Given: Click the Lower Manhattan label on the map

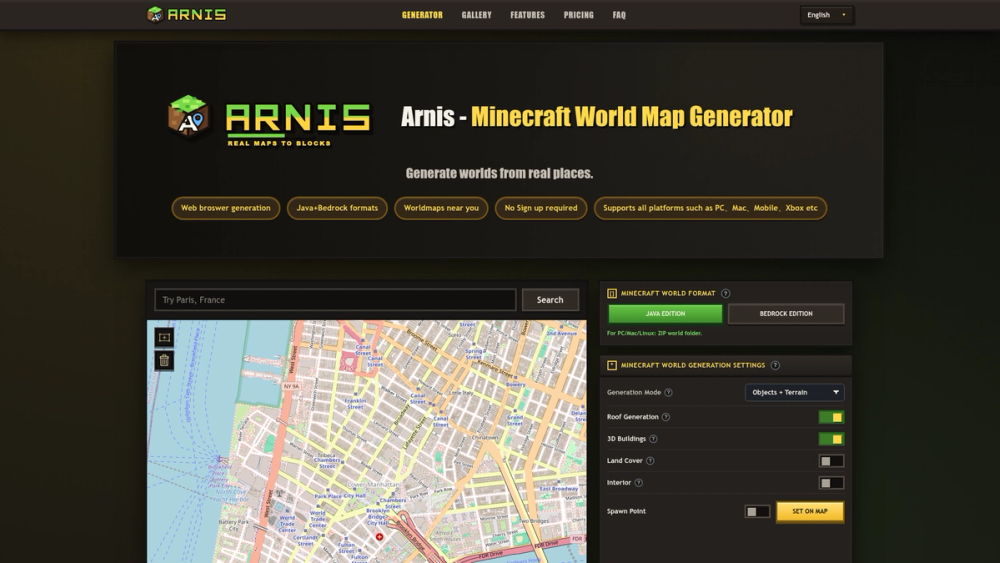Looking at the screenshot, I should pos(373,484).
